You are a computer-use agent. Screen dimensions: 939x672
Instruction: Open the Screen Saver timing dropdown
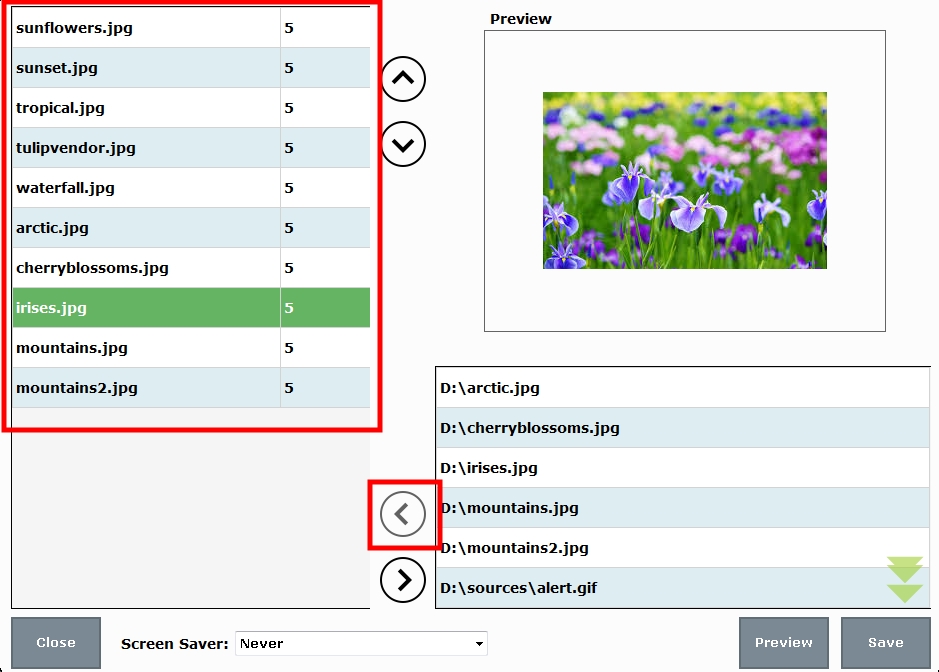click(x=360, y=643)
